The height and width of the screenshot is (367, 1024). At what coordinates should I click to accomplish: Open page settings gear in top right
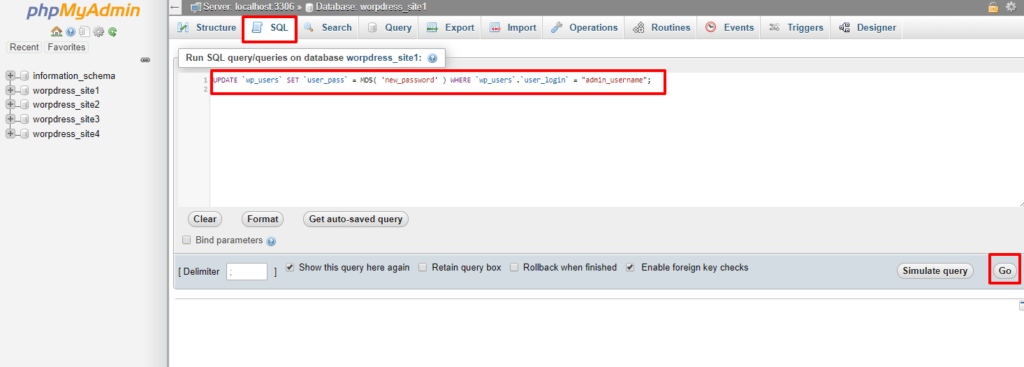click(x=1012, y=7)
